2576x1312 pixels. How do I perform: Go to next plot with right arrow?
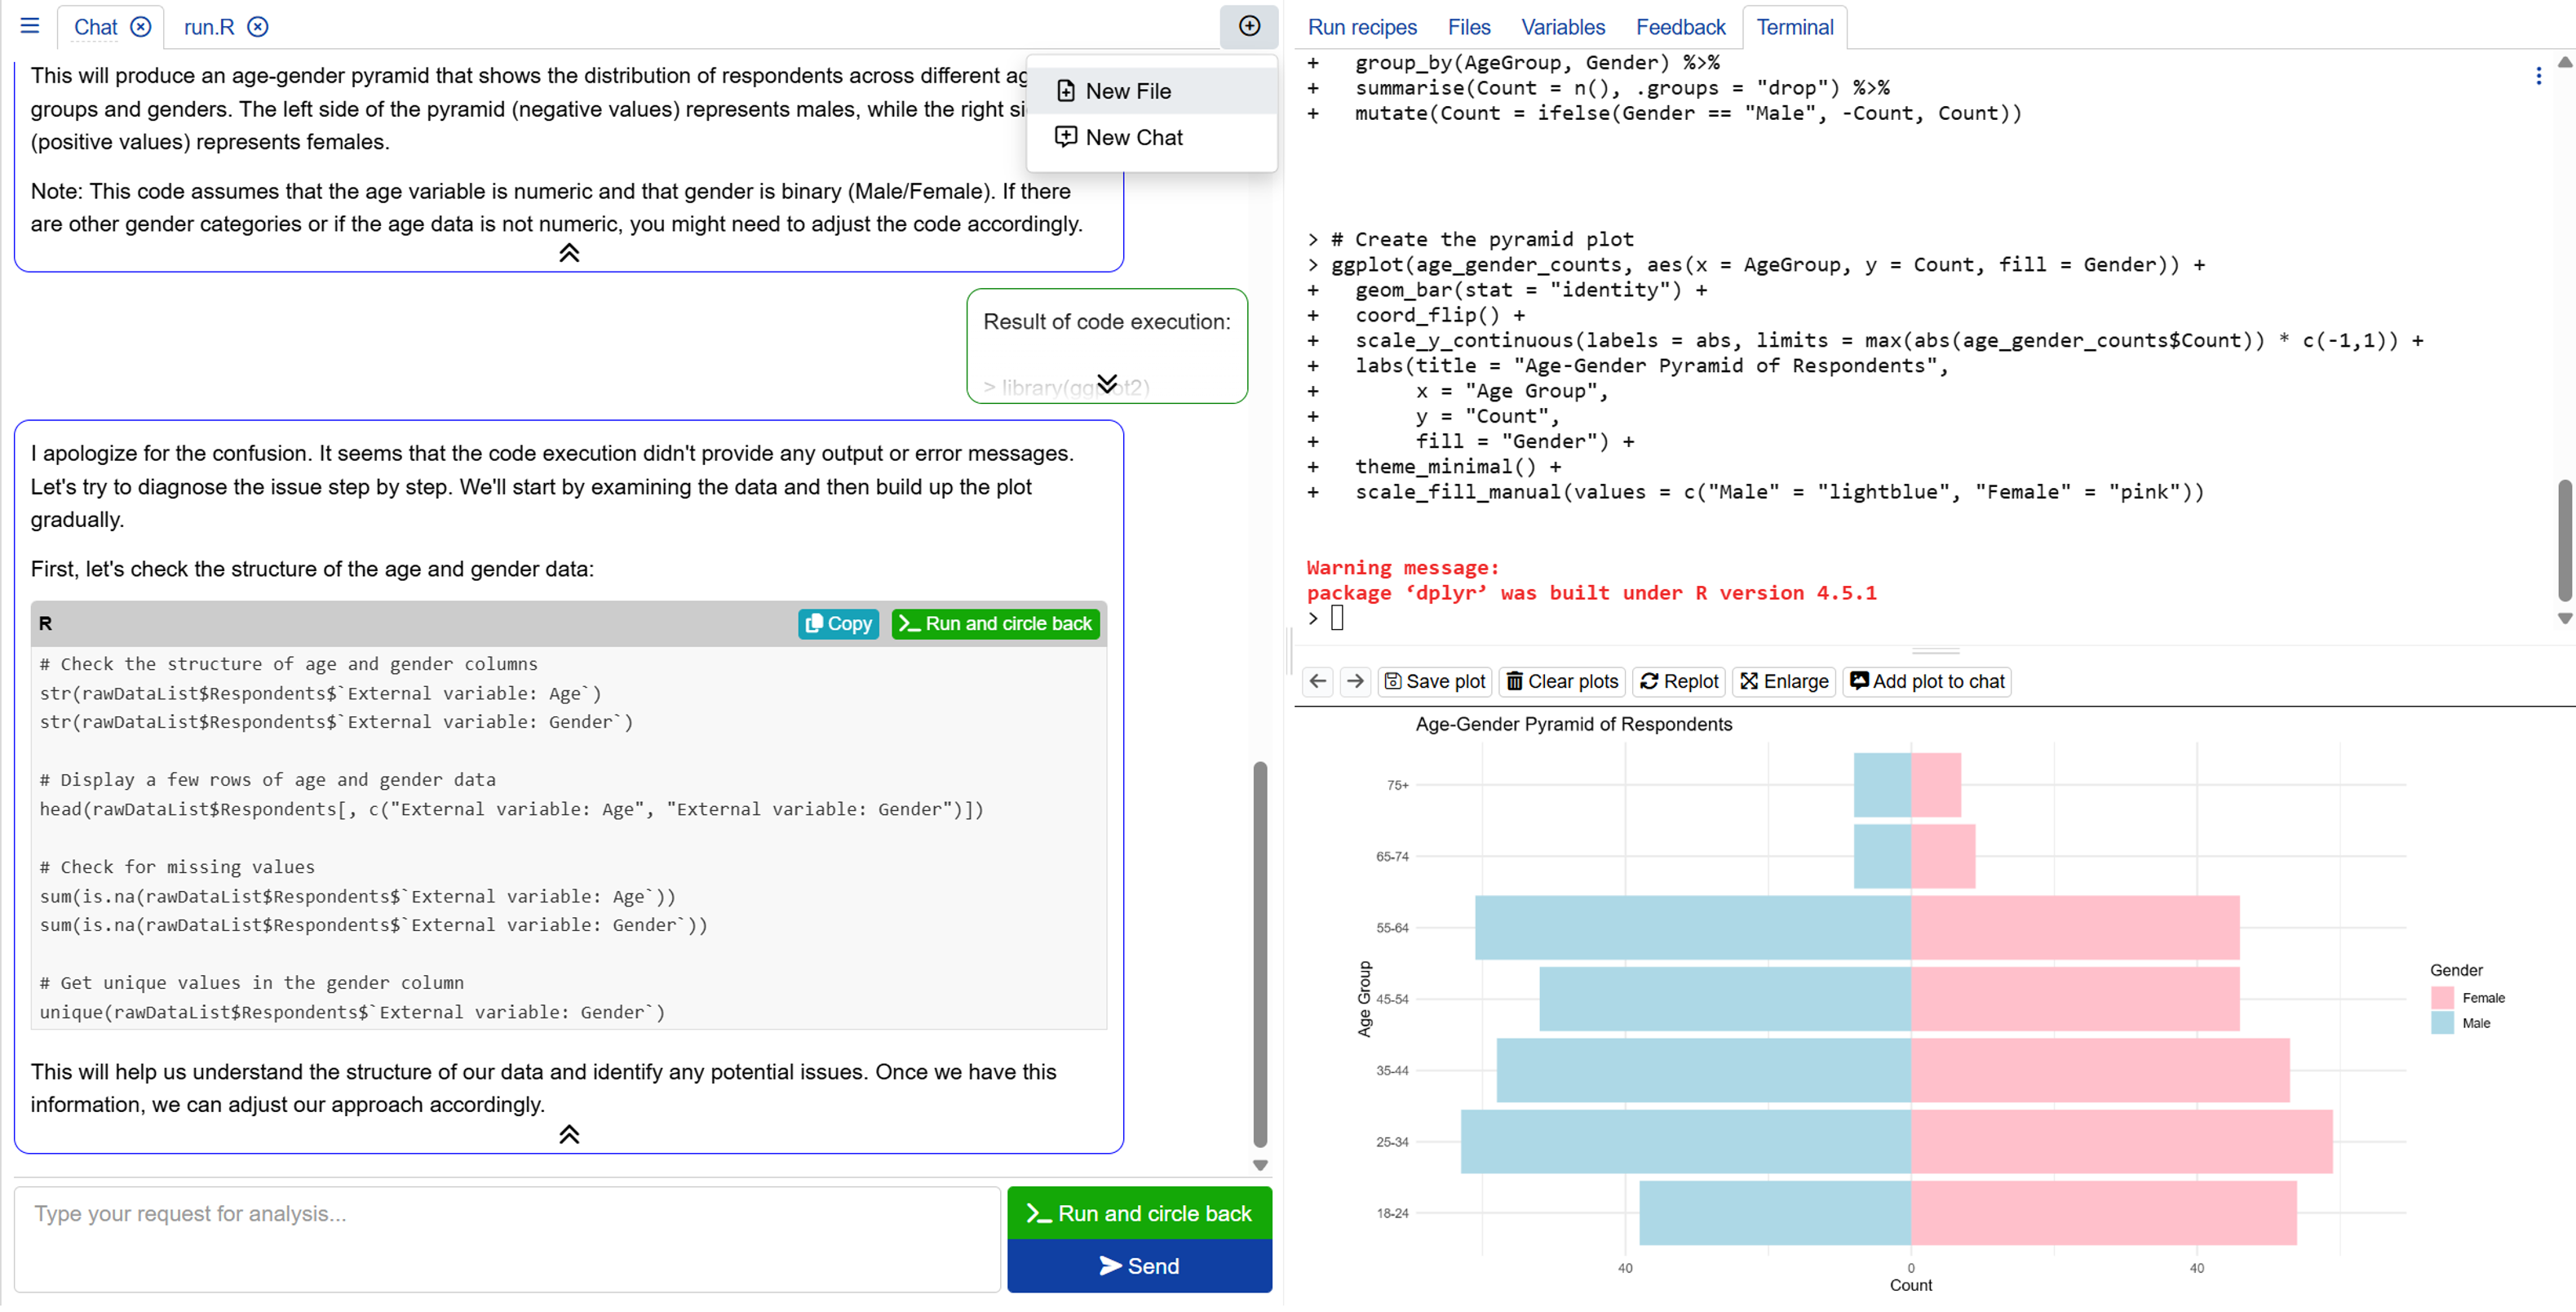[x=1355, y=681]
